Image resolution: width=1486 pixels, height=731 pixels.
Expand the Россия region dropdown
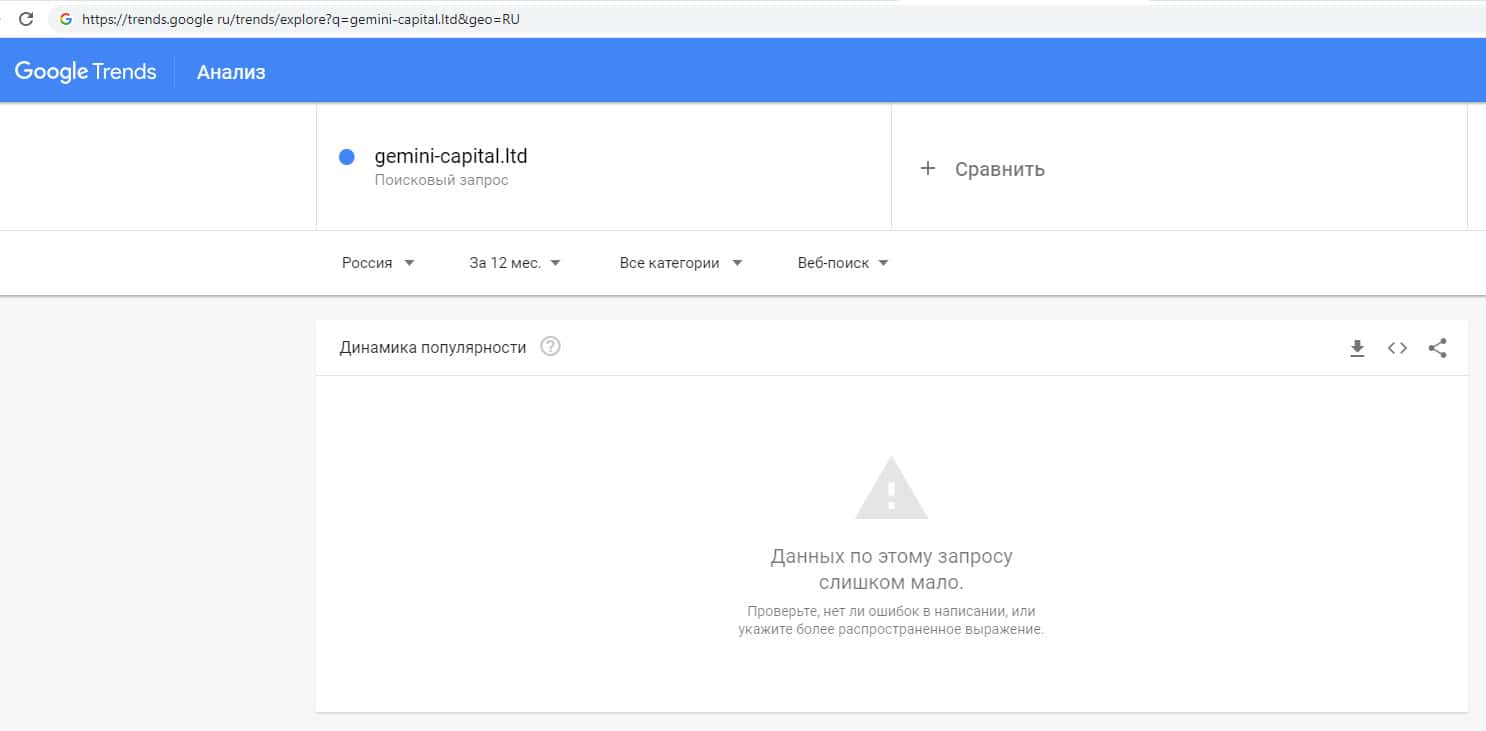click(x=377, y=263)
